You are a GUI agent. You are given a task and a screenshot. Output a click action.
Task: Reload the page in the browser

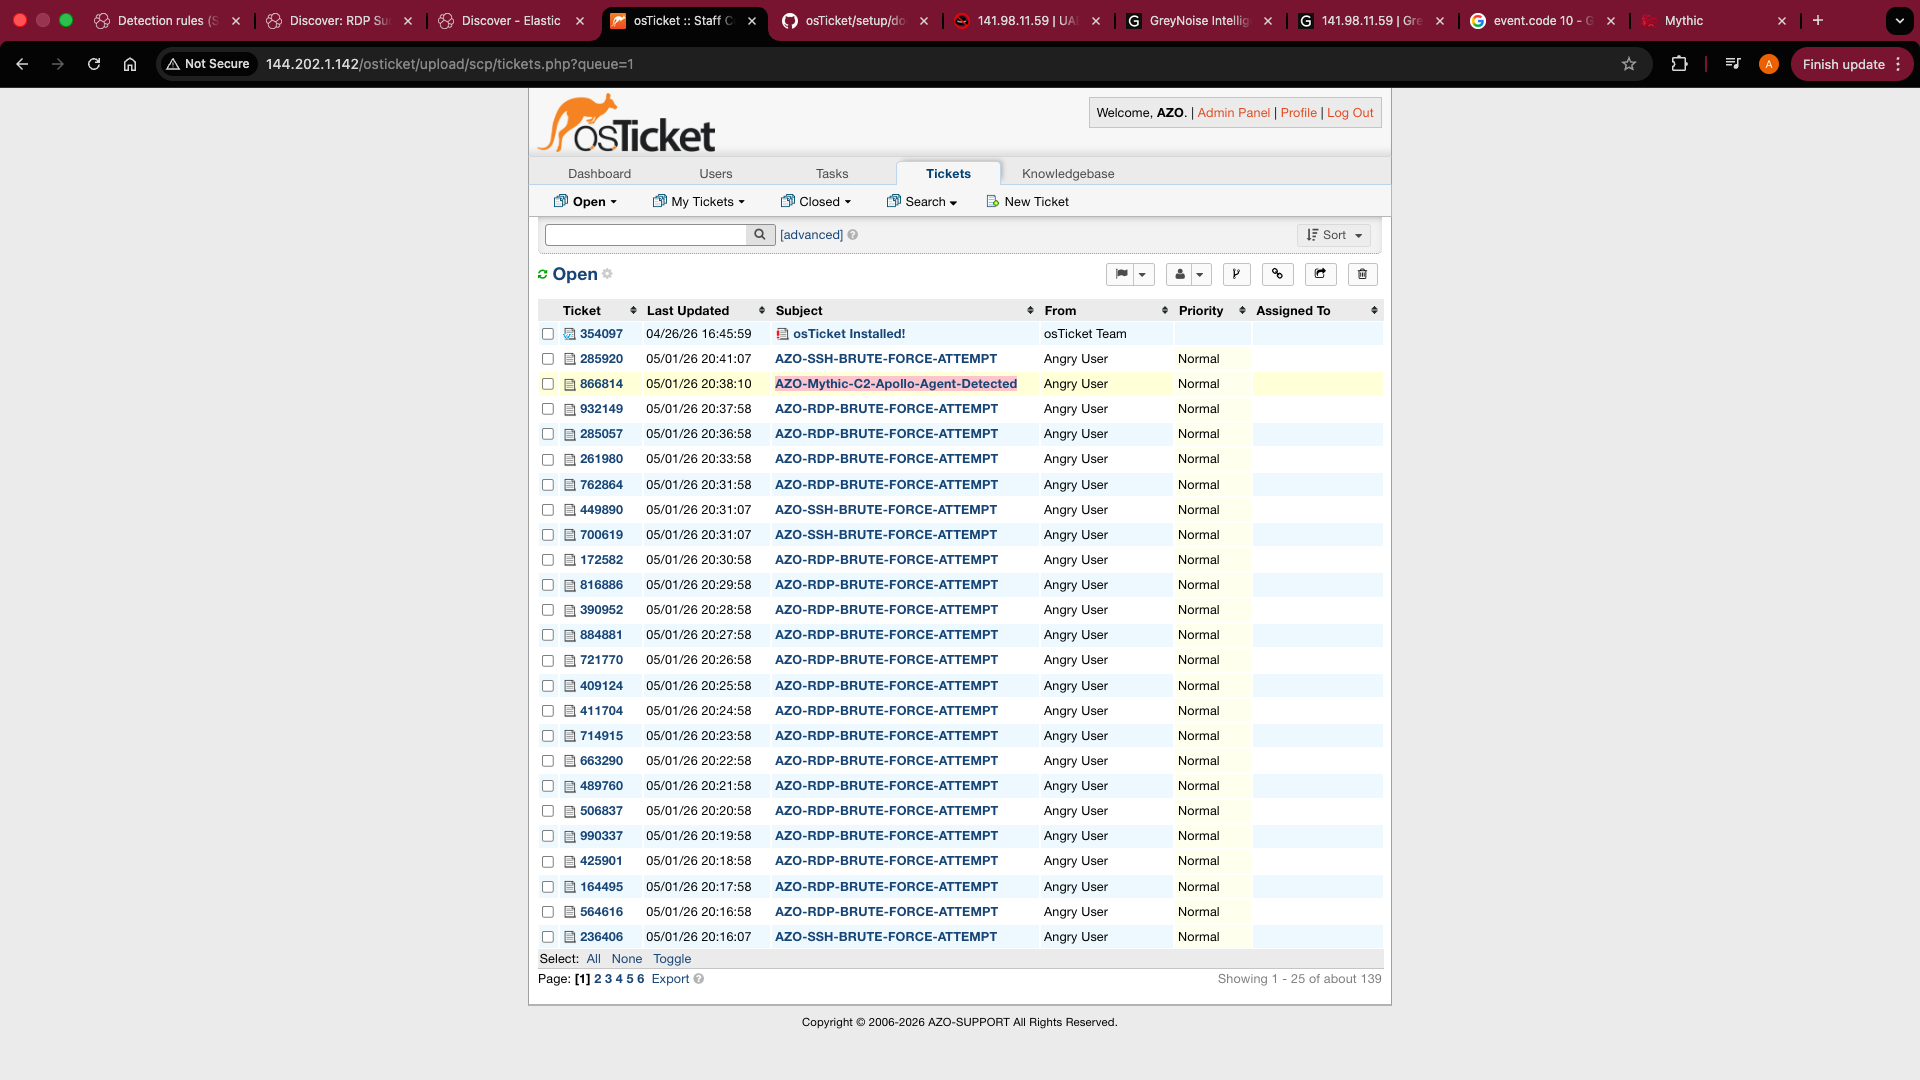pyautogui.click(x=94, y=64)
